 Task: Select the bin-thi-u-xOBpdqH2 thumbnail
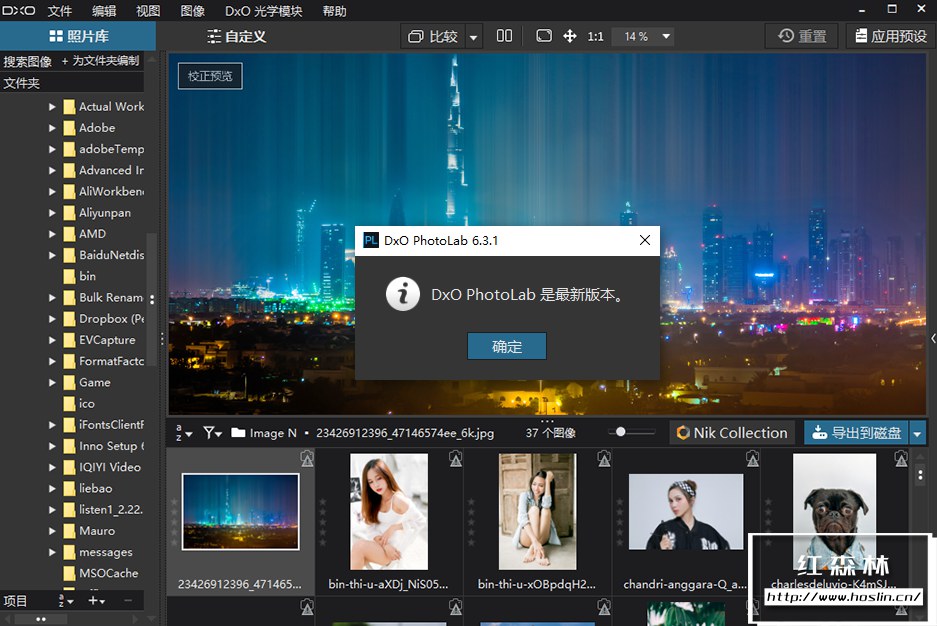(538, 511)
